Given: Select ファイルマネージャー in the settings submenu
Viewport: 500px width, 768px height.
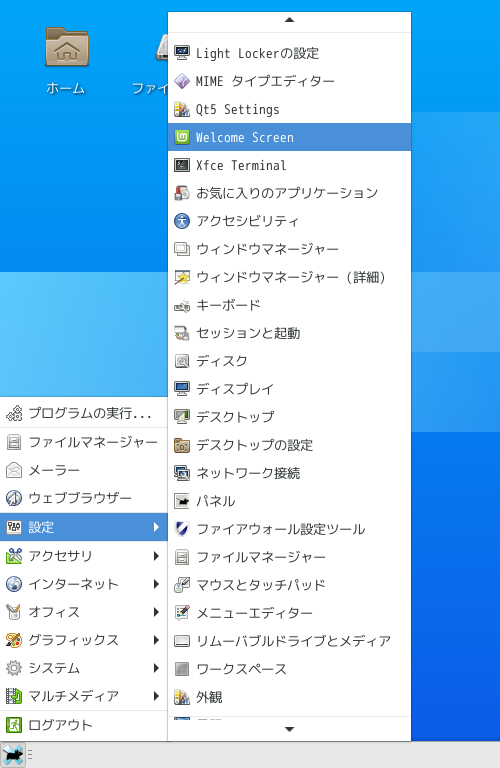Looking at the screenshot, I should pos(289,557).
